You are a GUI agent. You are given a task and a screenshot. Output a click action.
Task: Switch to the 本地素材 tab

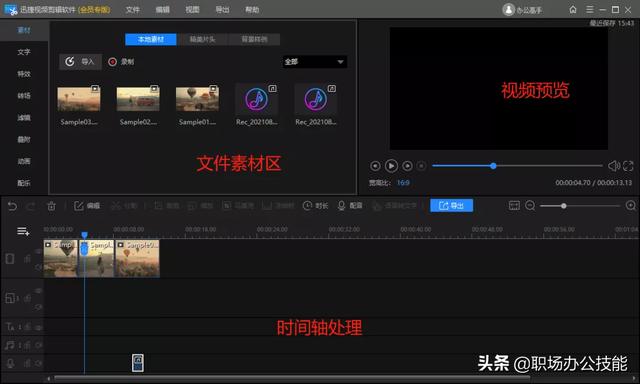click(x=151, y=39)
